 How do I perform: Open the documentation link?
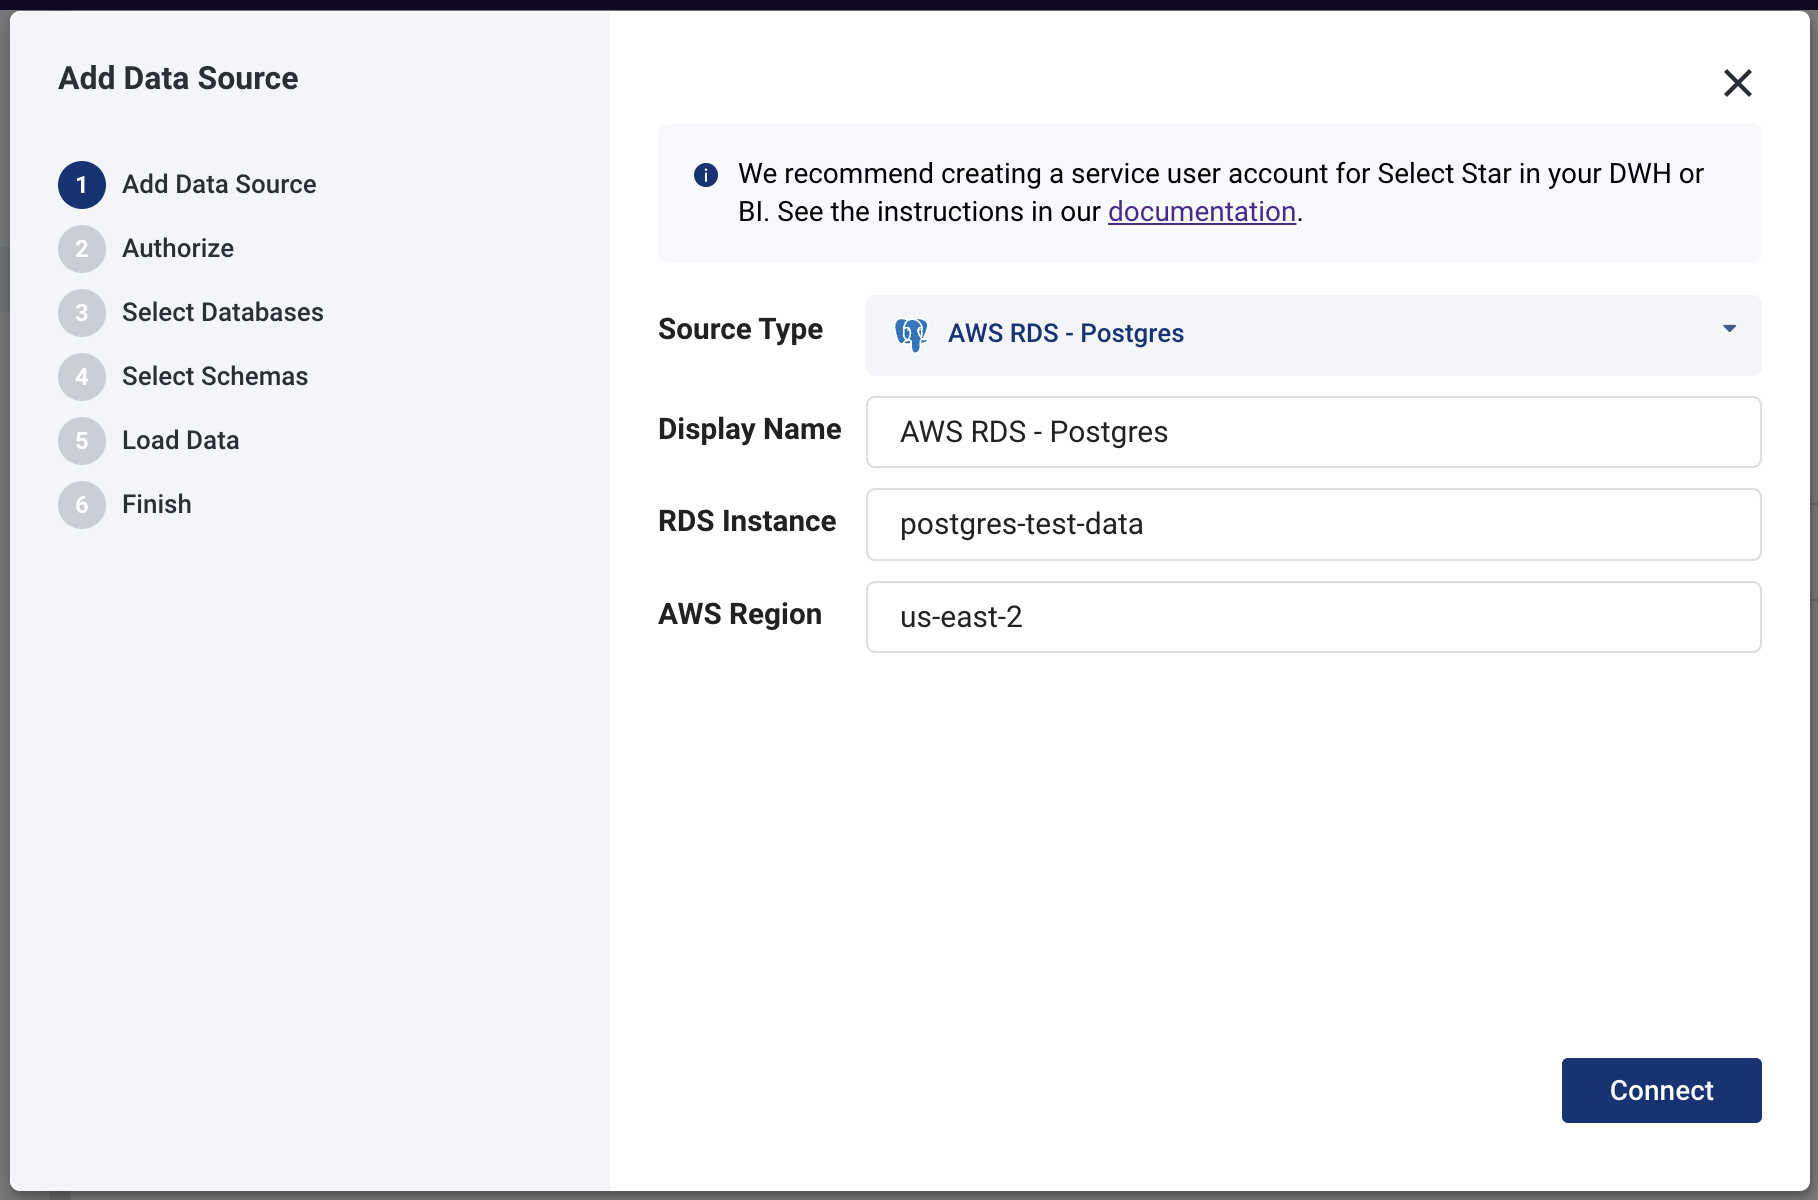[1201, 212]
